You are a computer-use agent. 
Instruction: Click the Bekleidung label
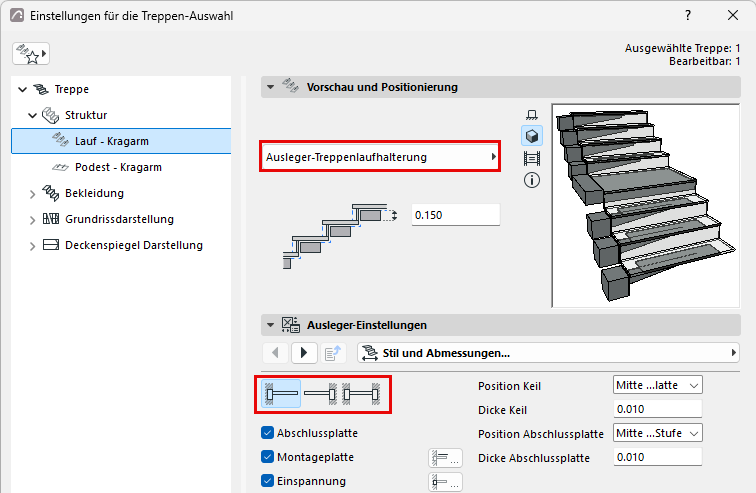click(x=94, y=193)
